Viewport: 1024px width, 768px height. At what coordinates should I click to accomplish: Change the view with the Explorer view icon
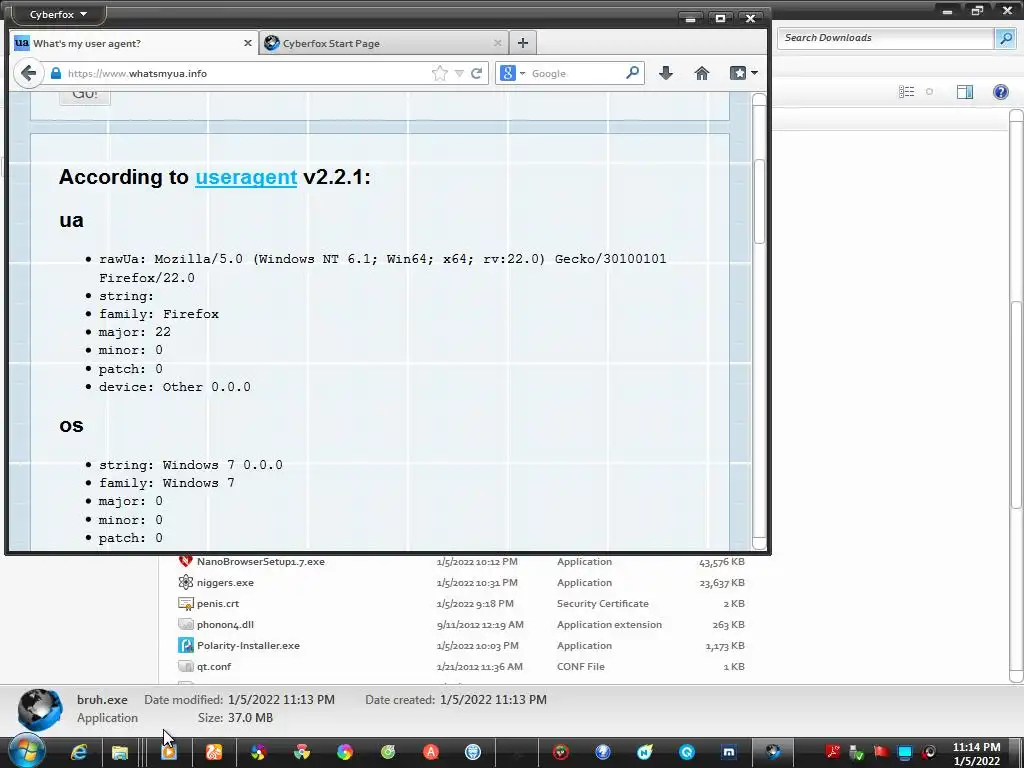(x=906, y=92)
